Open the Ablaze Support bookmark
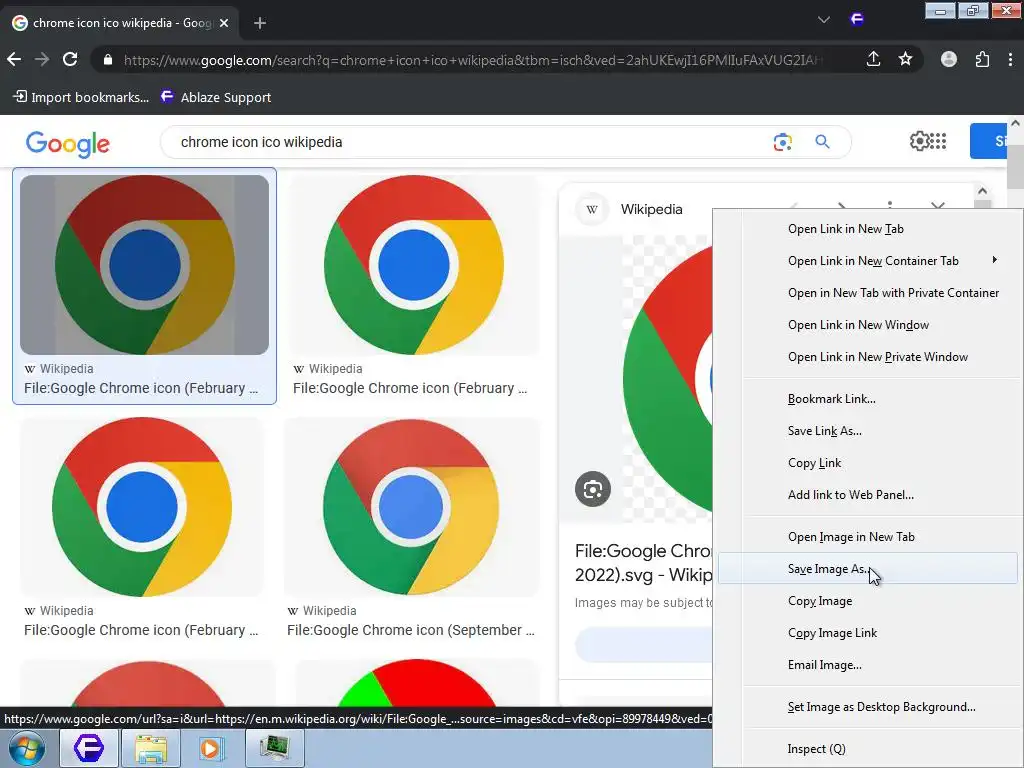The image size is (1024, 768). click(x=216, y=97)
